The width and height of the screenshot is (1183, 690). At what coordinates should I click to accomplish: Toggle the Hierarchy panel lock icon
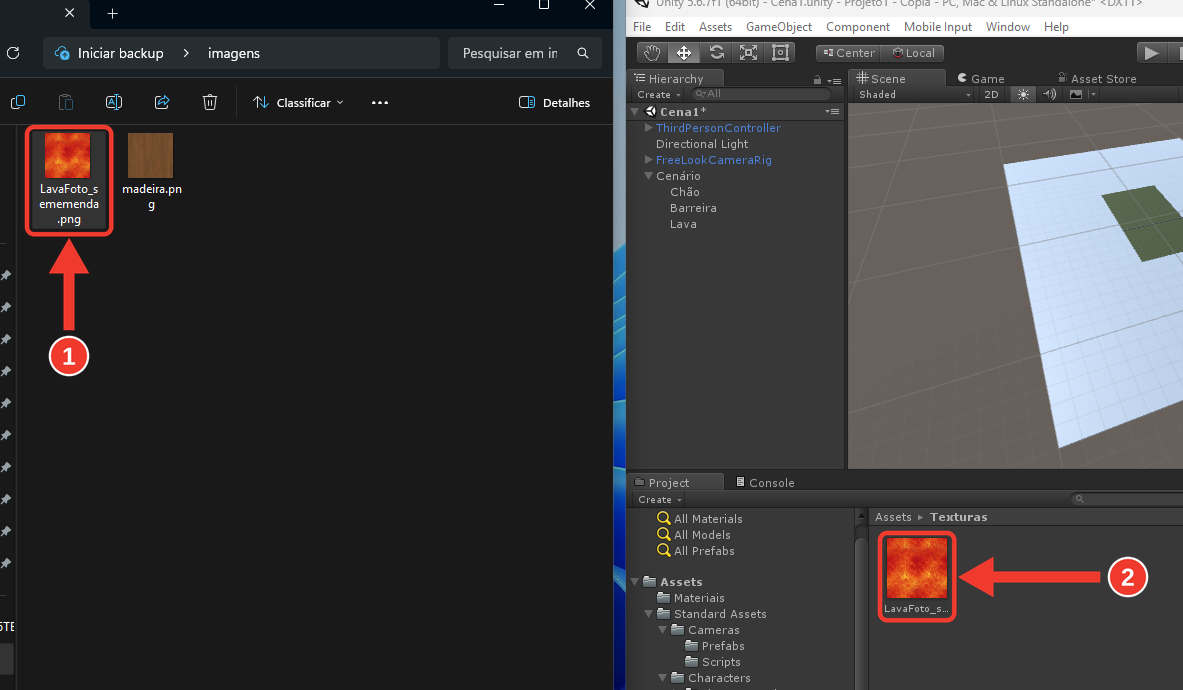817,79
